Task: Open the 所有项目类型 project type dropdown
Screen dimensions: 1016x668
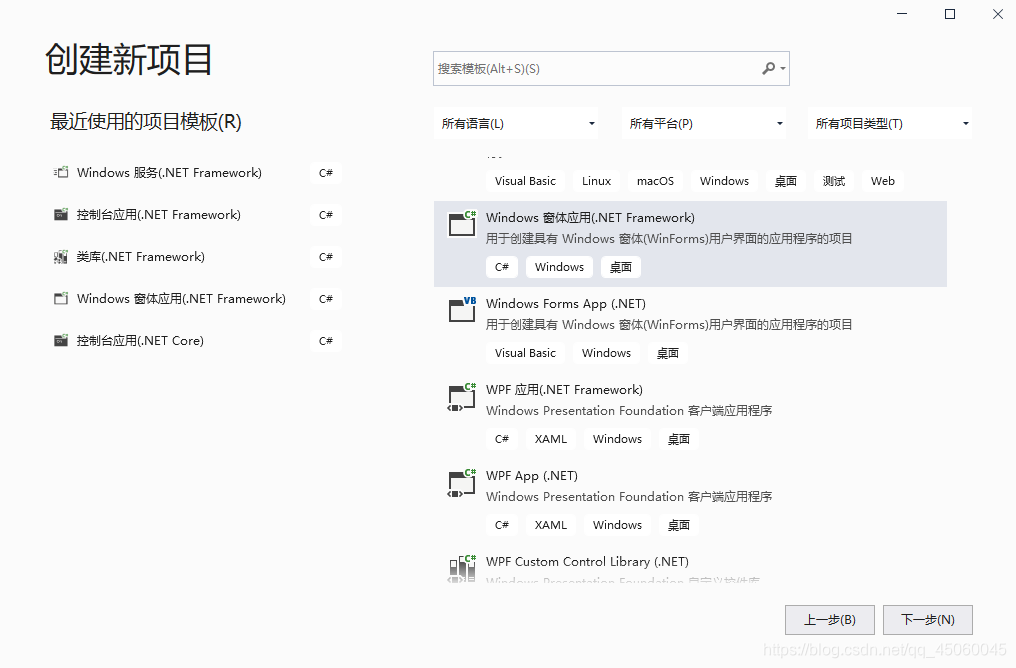Action: (x=890, y=124)
